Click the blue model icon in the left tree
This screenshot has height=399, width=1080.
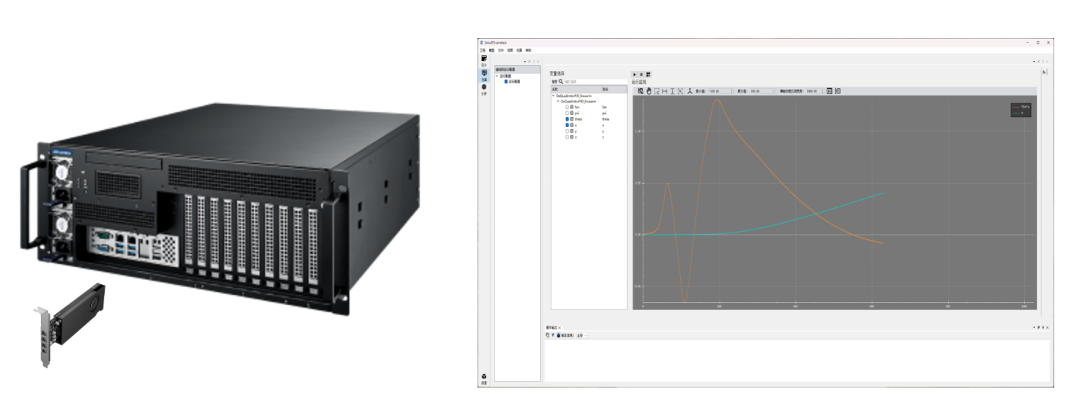tap(506, 81)
